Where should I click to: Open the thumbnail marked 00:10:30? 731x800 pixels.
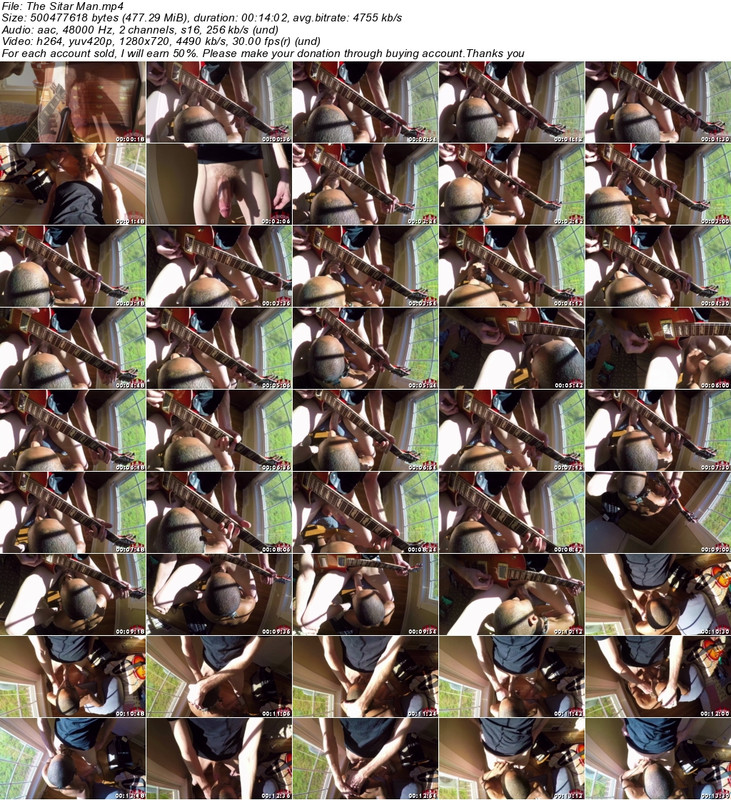[657, 594]
